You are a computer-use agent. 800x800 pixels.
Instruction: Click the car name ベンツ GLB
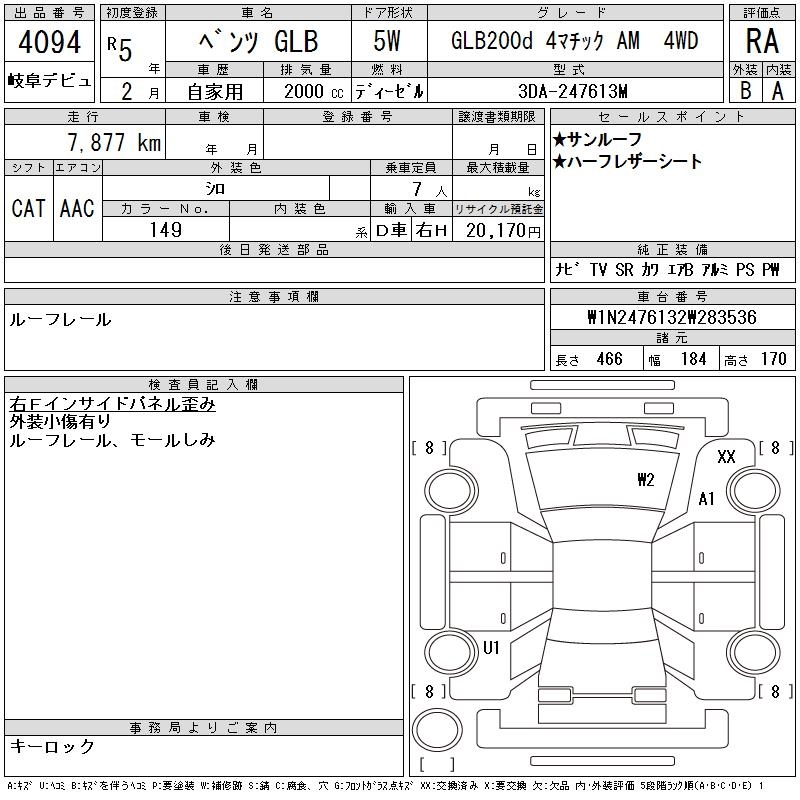click(x=259, y=42)
